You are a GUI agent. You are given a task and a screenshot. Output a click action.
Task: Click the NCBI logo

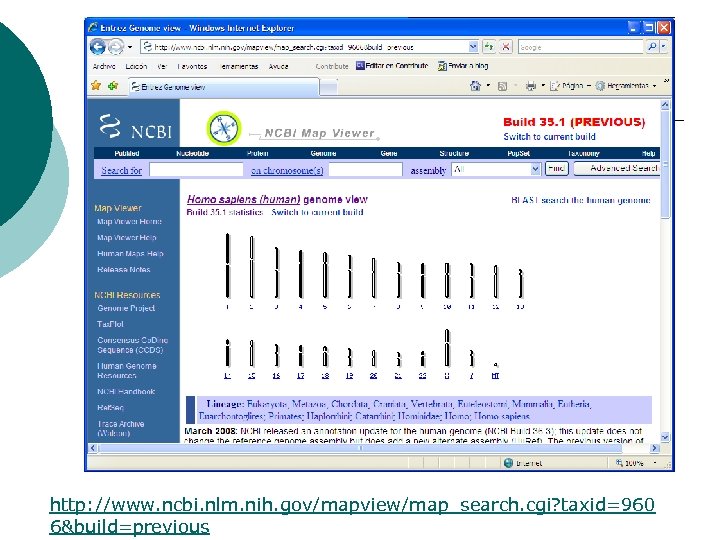135,126
